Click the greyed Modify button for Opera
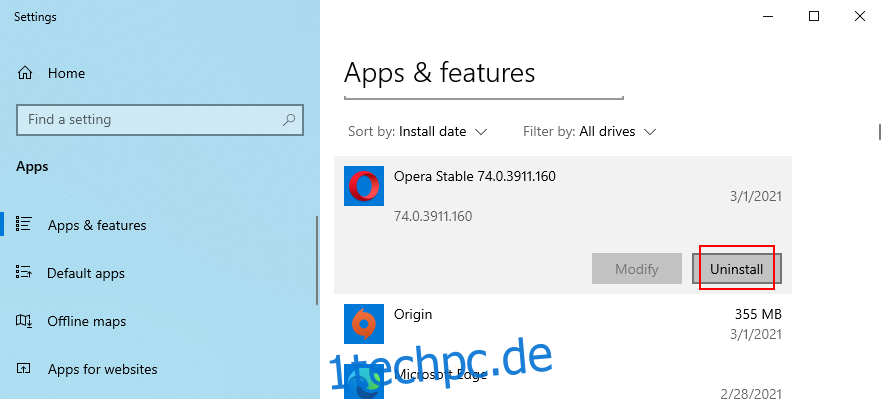 (x=637, y=269)
